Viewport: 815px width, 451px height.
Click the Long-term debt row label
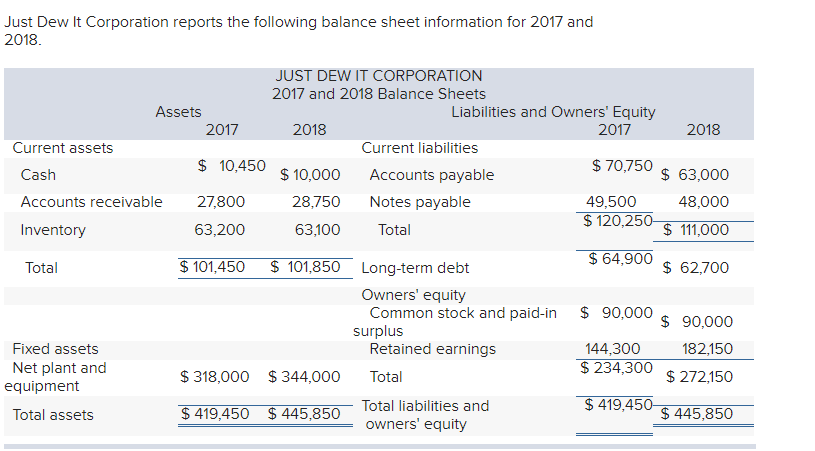pos(414,268)
